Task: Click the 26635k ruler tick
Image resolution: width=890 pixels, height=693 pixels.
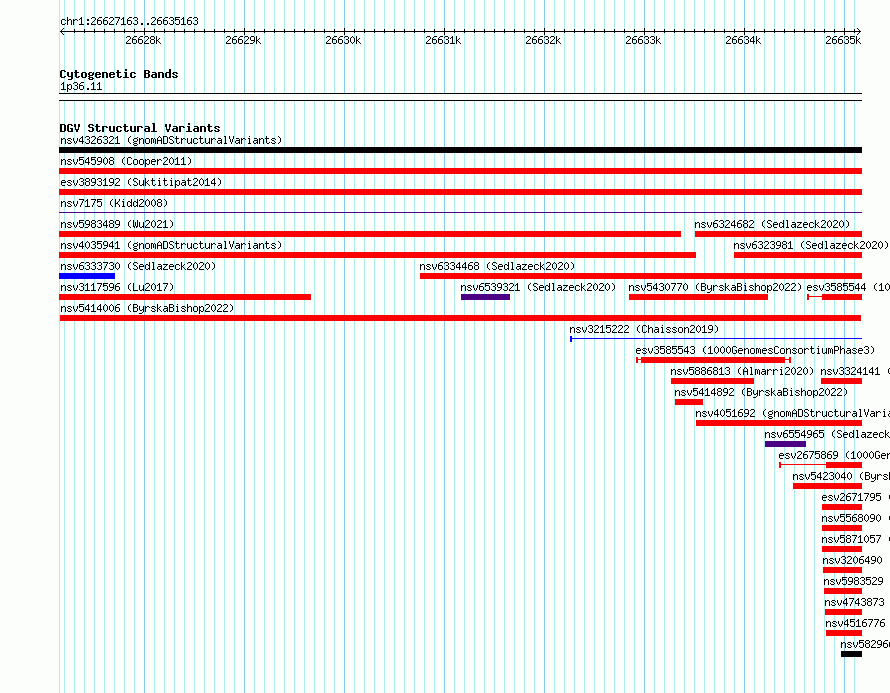Action: [x=843, y=40]
